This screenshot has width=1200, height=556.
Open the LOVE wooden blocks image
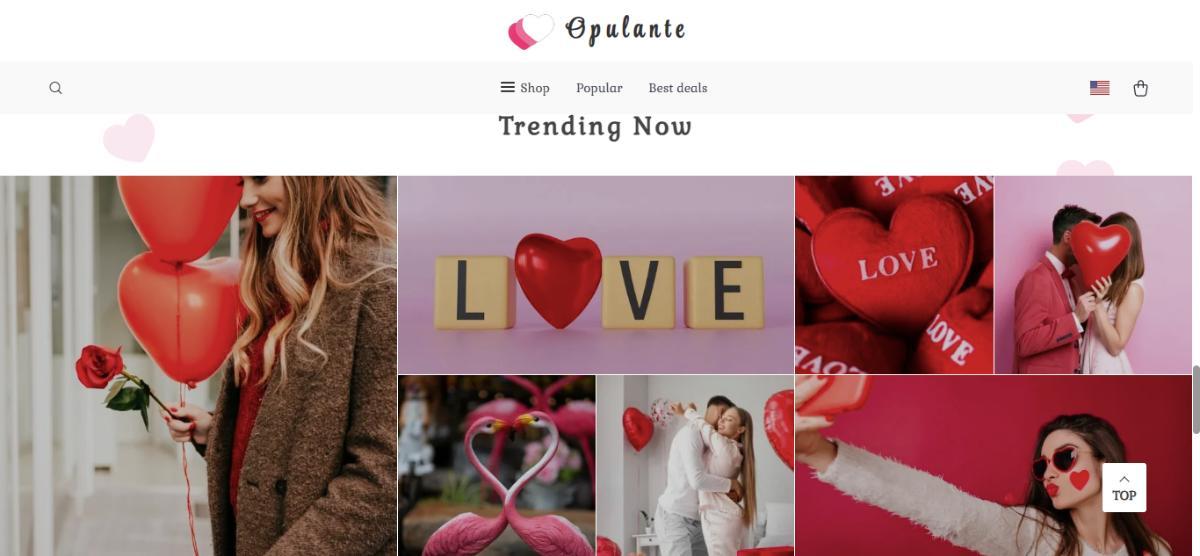coord(596,275)
